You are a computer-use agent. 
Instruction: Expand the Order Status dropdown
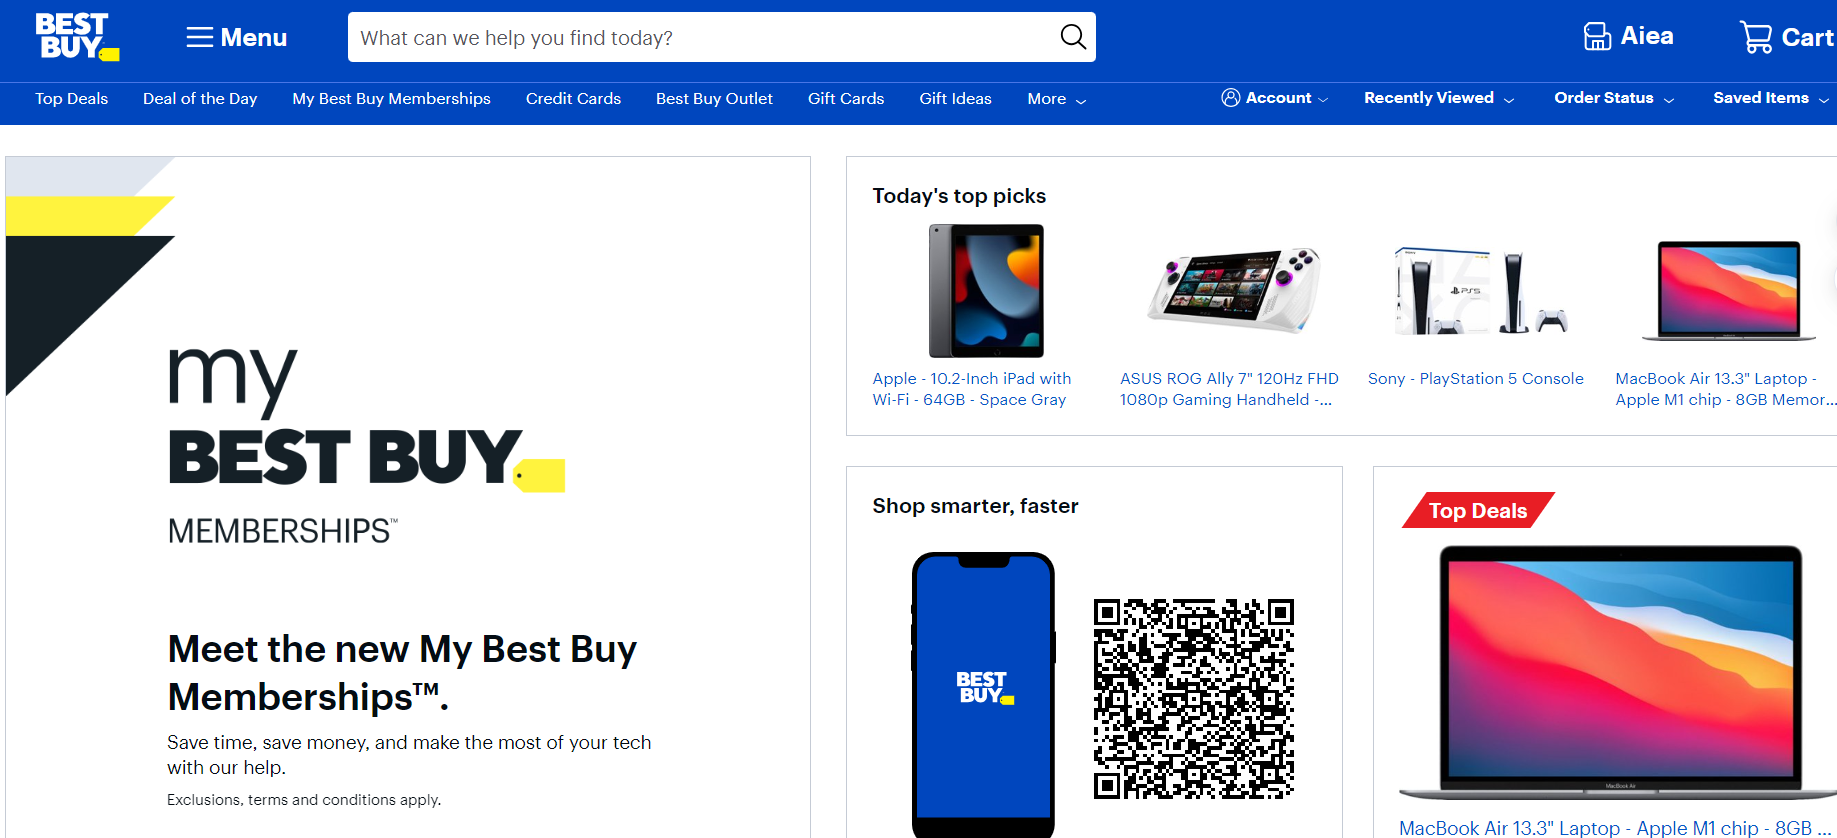point(1614,98)
